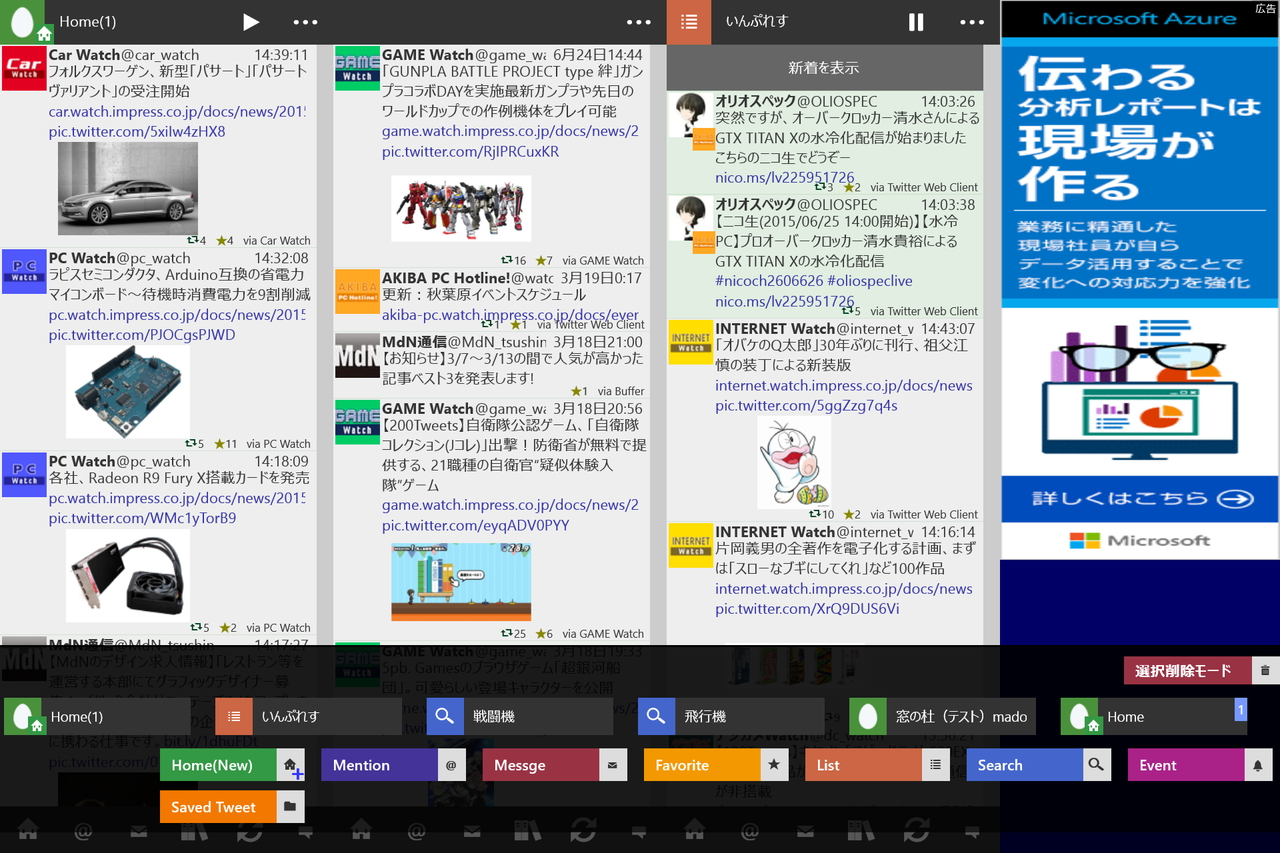1280x853 pixels.
Task: Toggle 選択削除モード in the column panel
Action: [x=1187, y=671]
